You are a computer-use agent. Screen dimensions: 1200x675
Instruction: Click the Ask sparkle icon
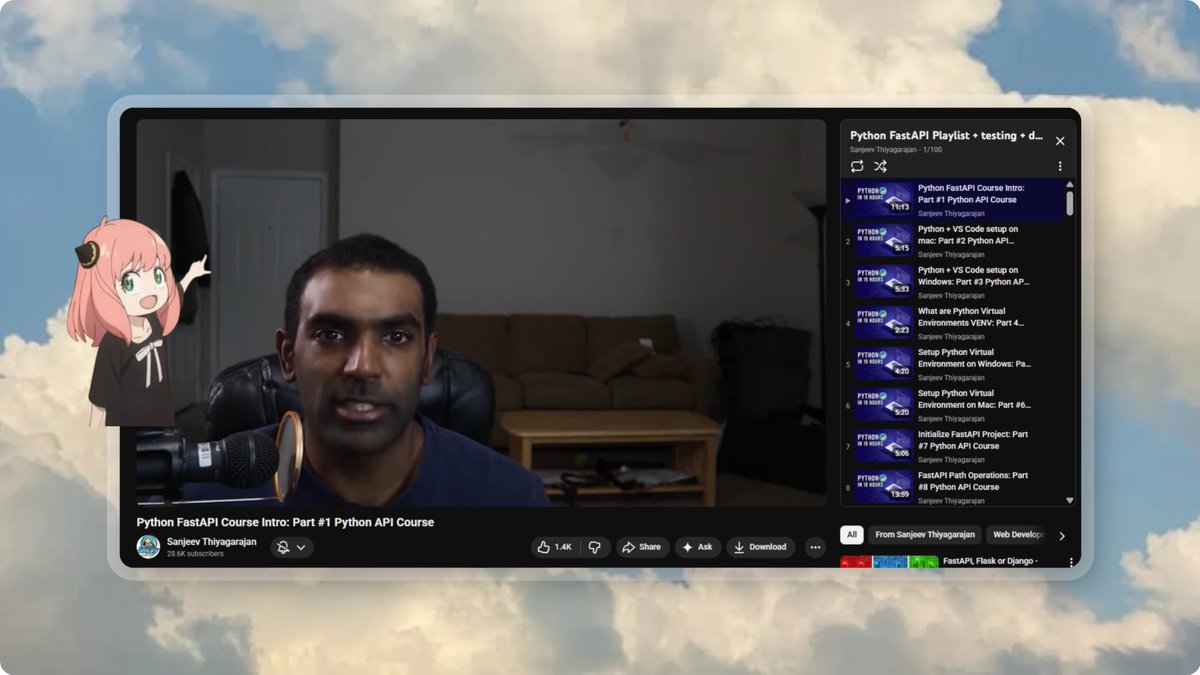688,547
